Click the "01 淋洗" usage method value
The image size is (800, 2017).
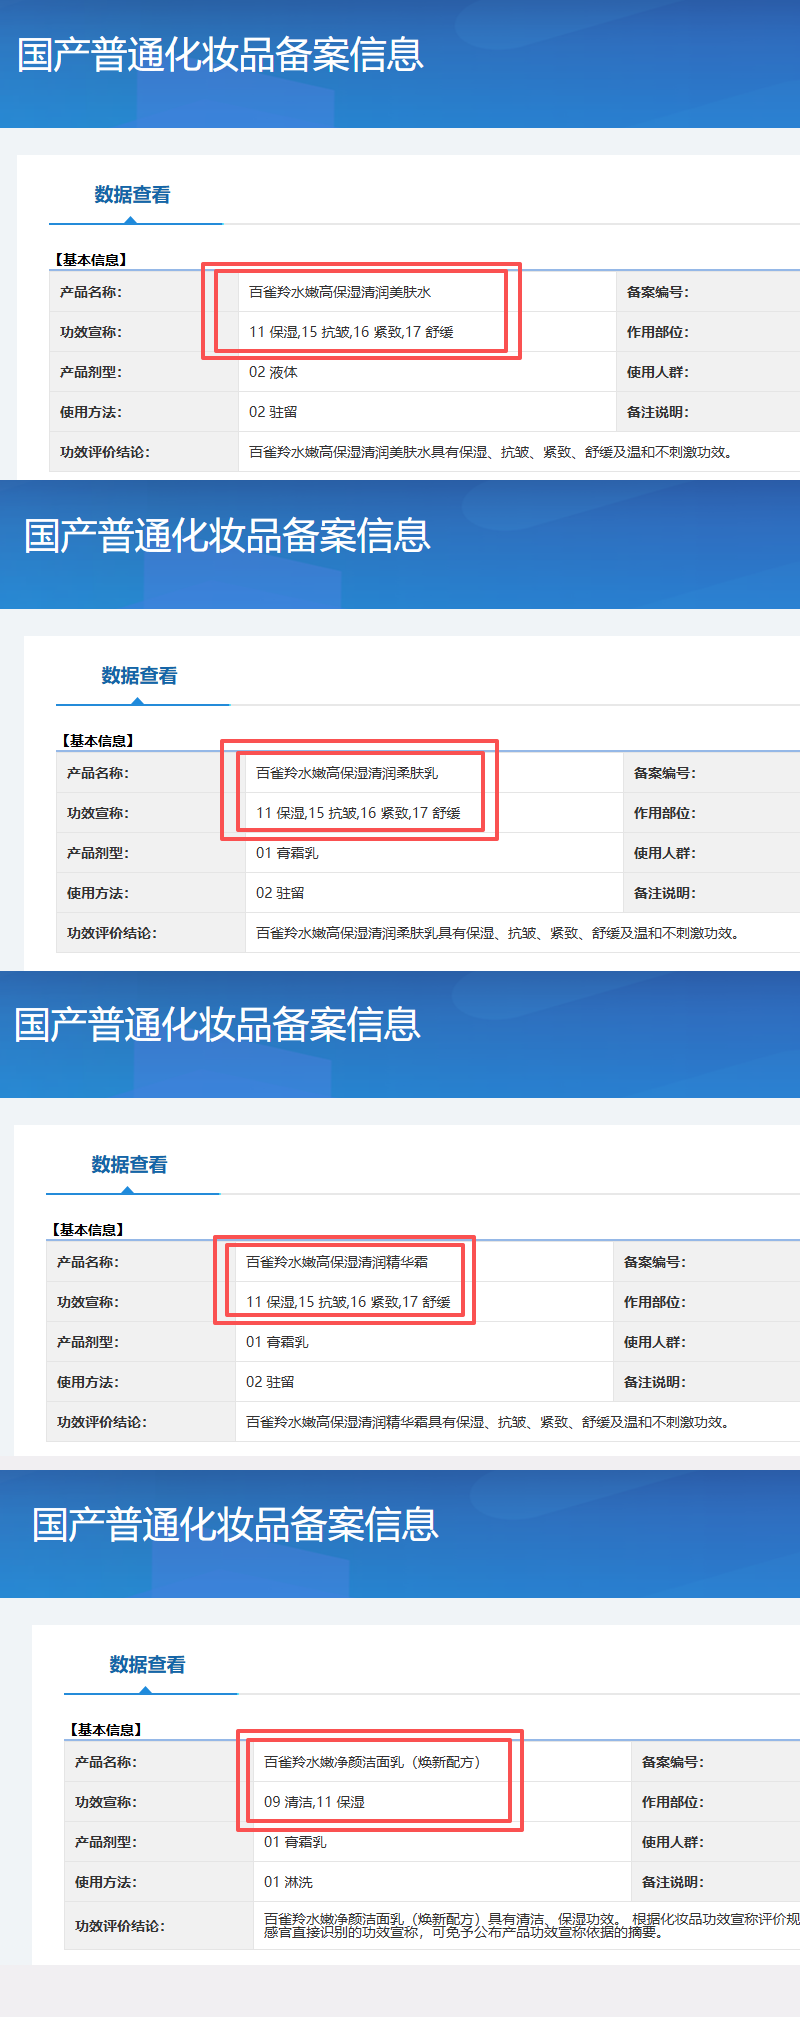click(x=288, y=1882)
